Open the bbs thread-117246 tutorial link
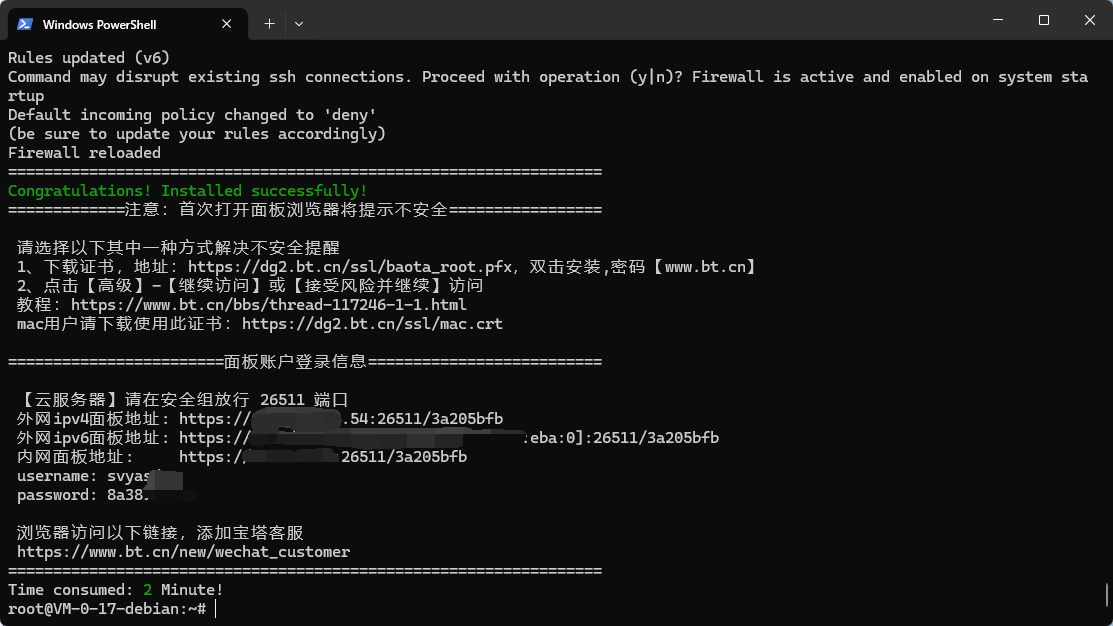Image resolution: width=1113 pixels, height=626 pixels. (269, 305)
